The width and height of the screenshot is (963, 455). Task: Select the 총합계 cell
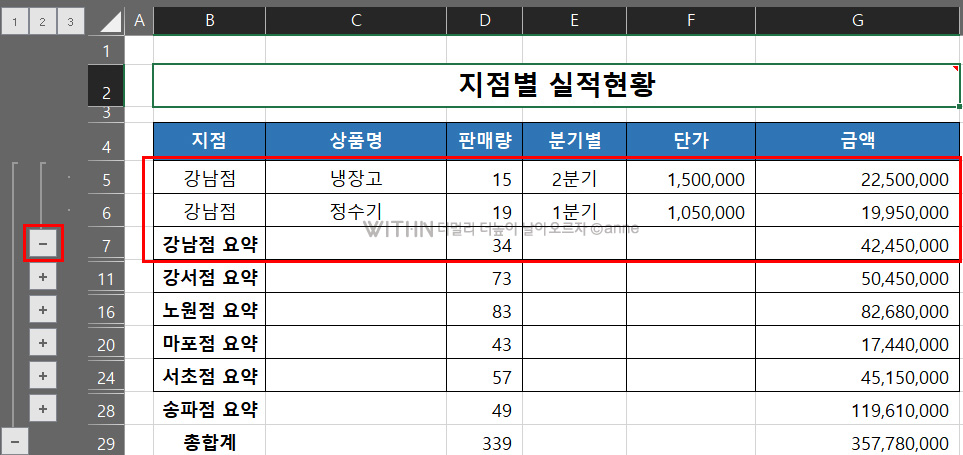(x=209, y=441)
